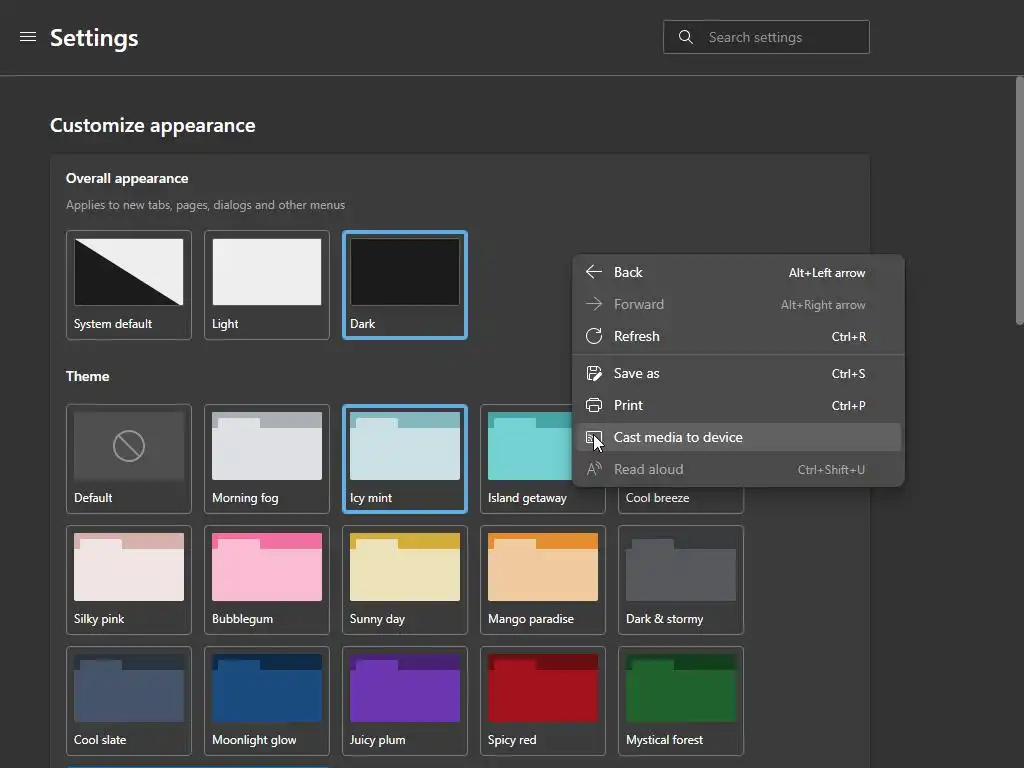Click the Save as disk icon
Image resolution: width=1024 pixels, height=768 pixels.
(x=594, y=373)
